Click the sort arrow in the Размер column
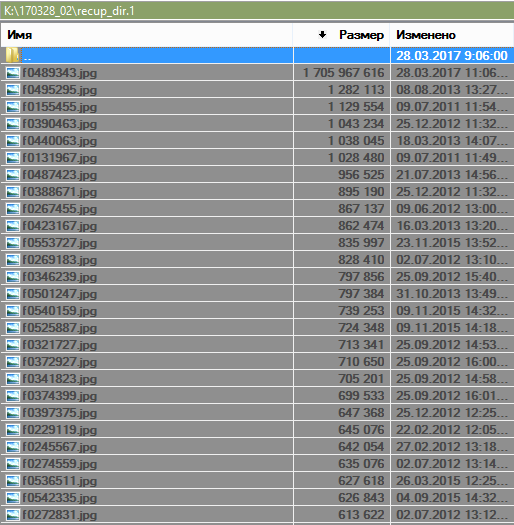This screenshot has width=514, height=525. 322,34
